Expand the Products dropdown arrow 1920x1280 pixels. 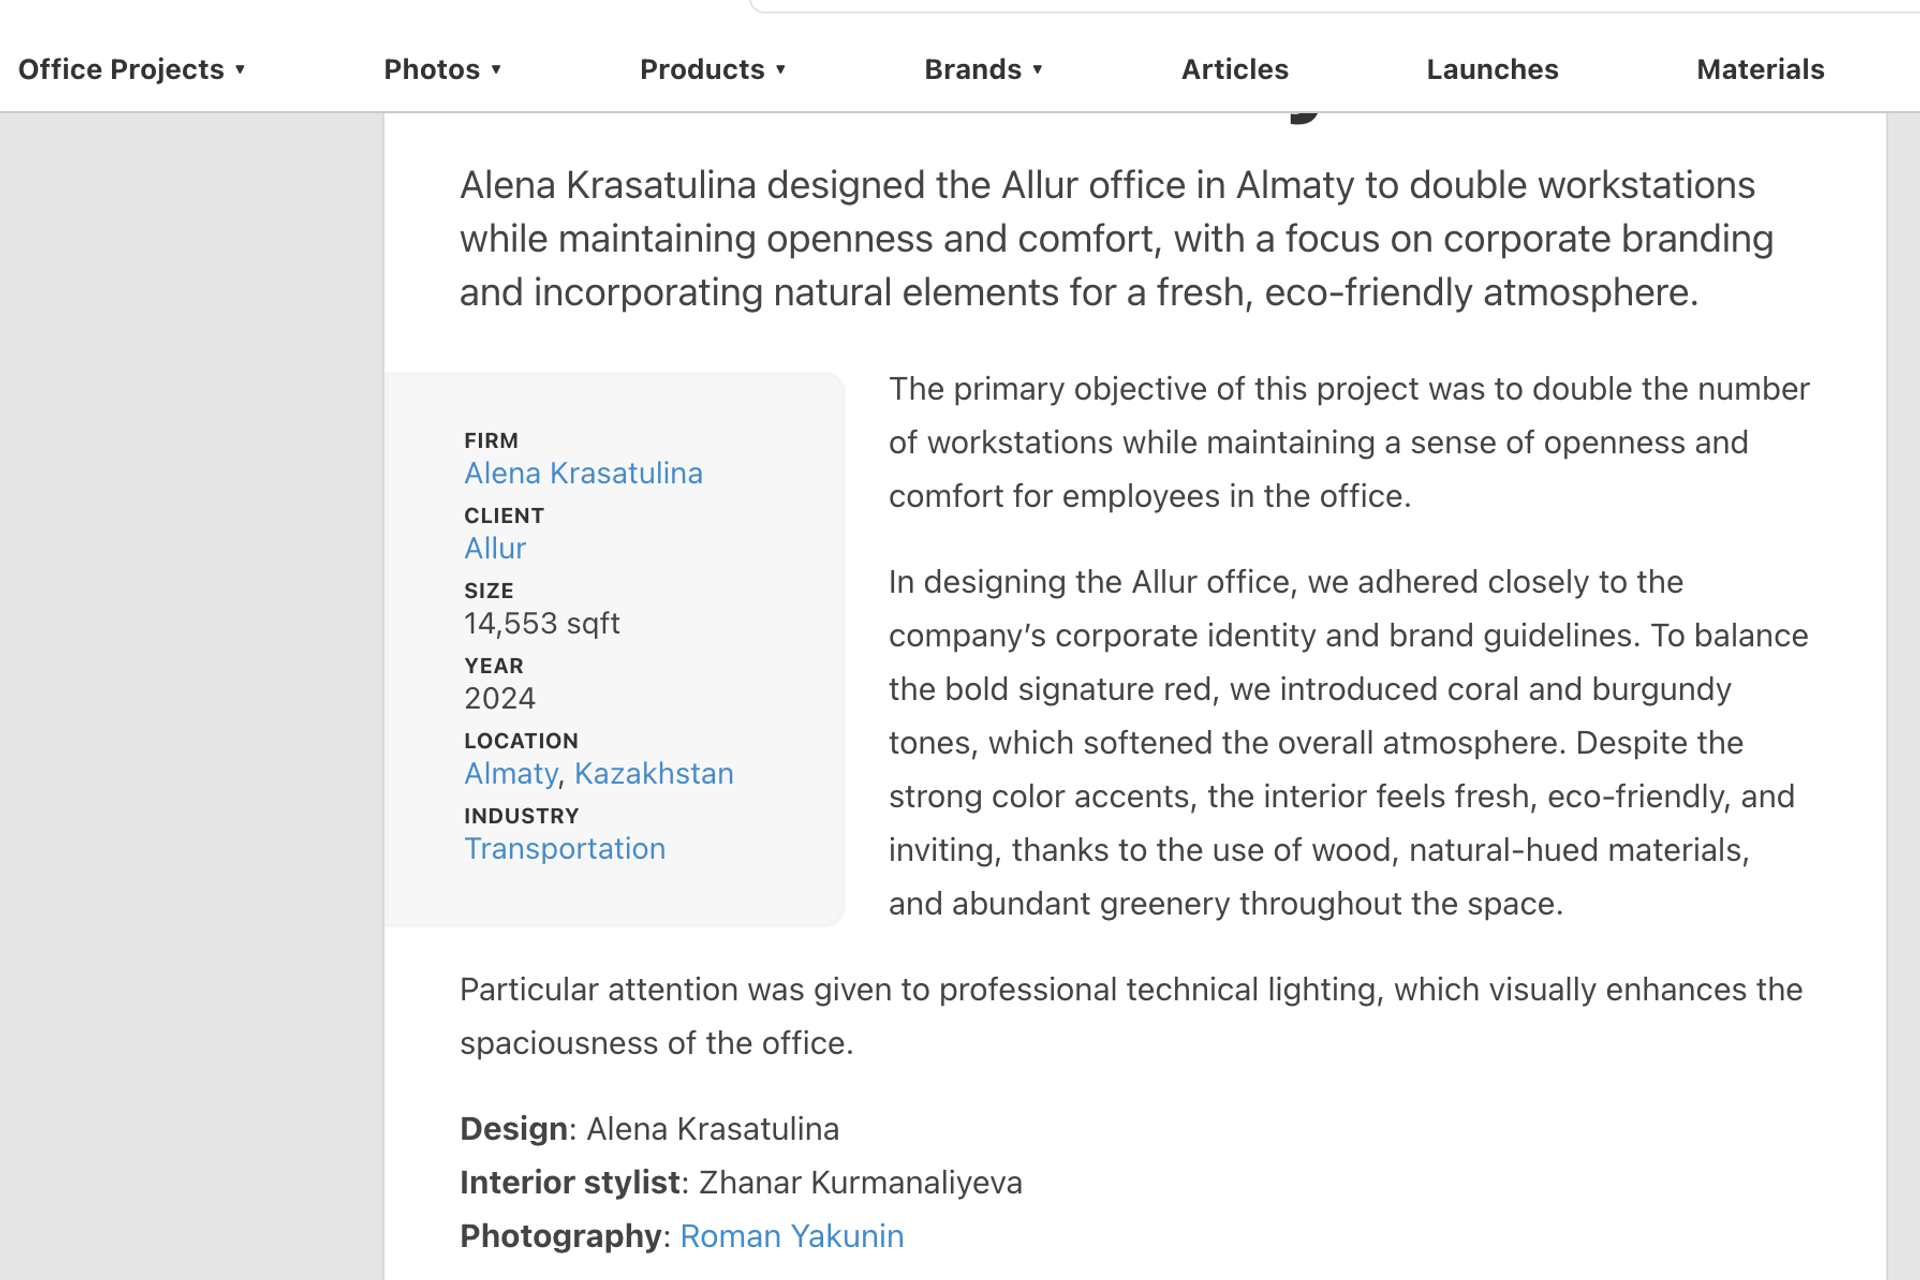781,70
